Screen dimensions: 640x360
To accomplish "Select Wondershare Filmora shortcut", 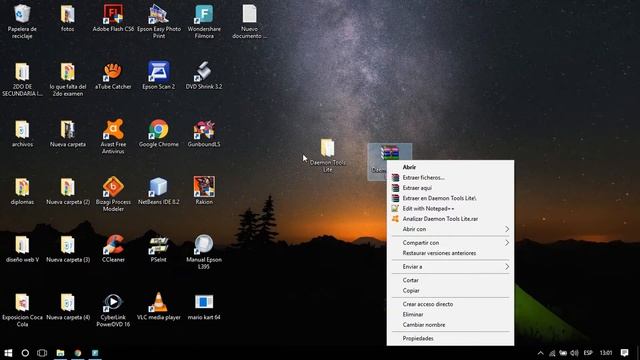I will pos(204,21).
